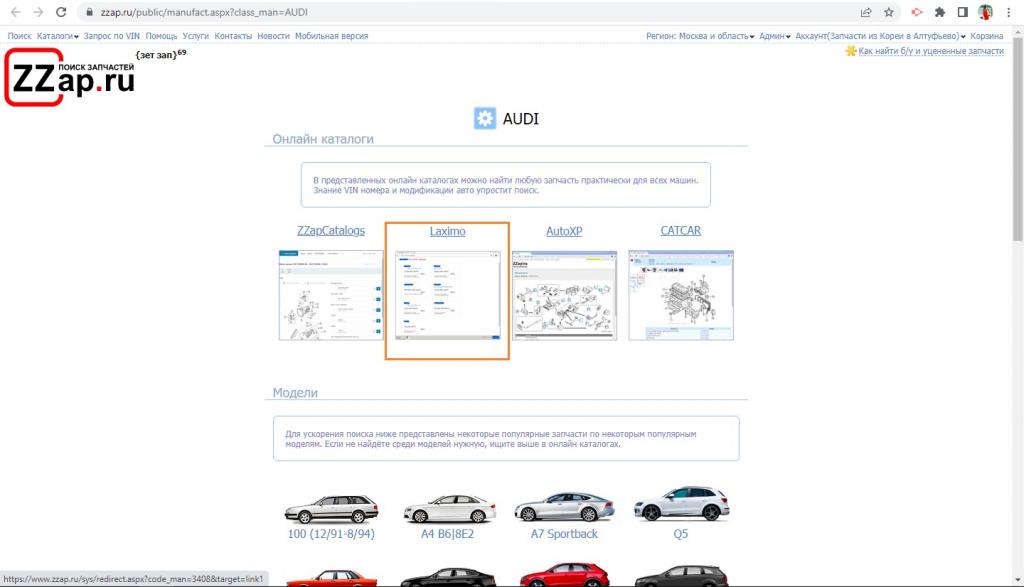Image resolution: width=1024 pixels, height=587 pixels.
Task: Reload the page with the refresh button
Action: 62,13
